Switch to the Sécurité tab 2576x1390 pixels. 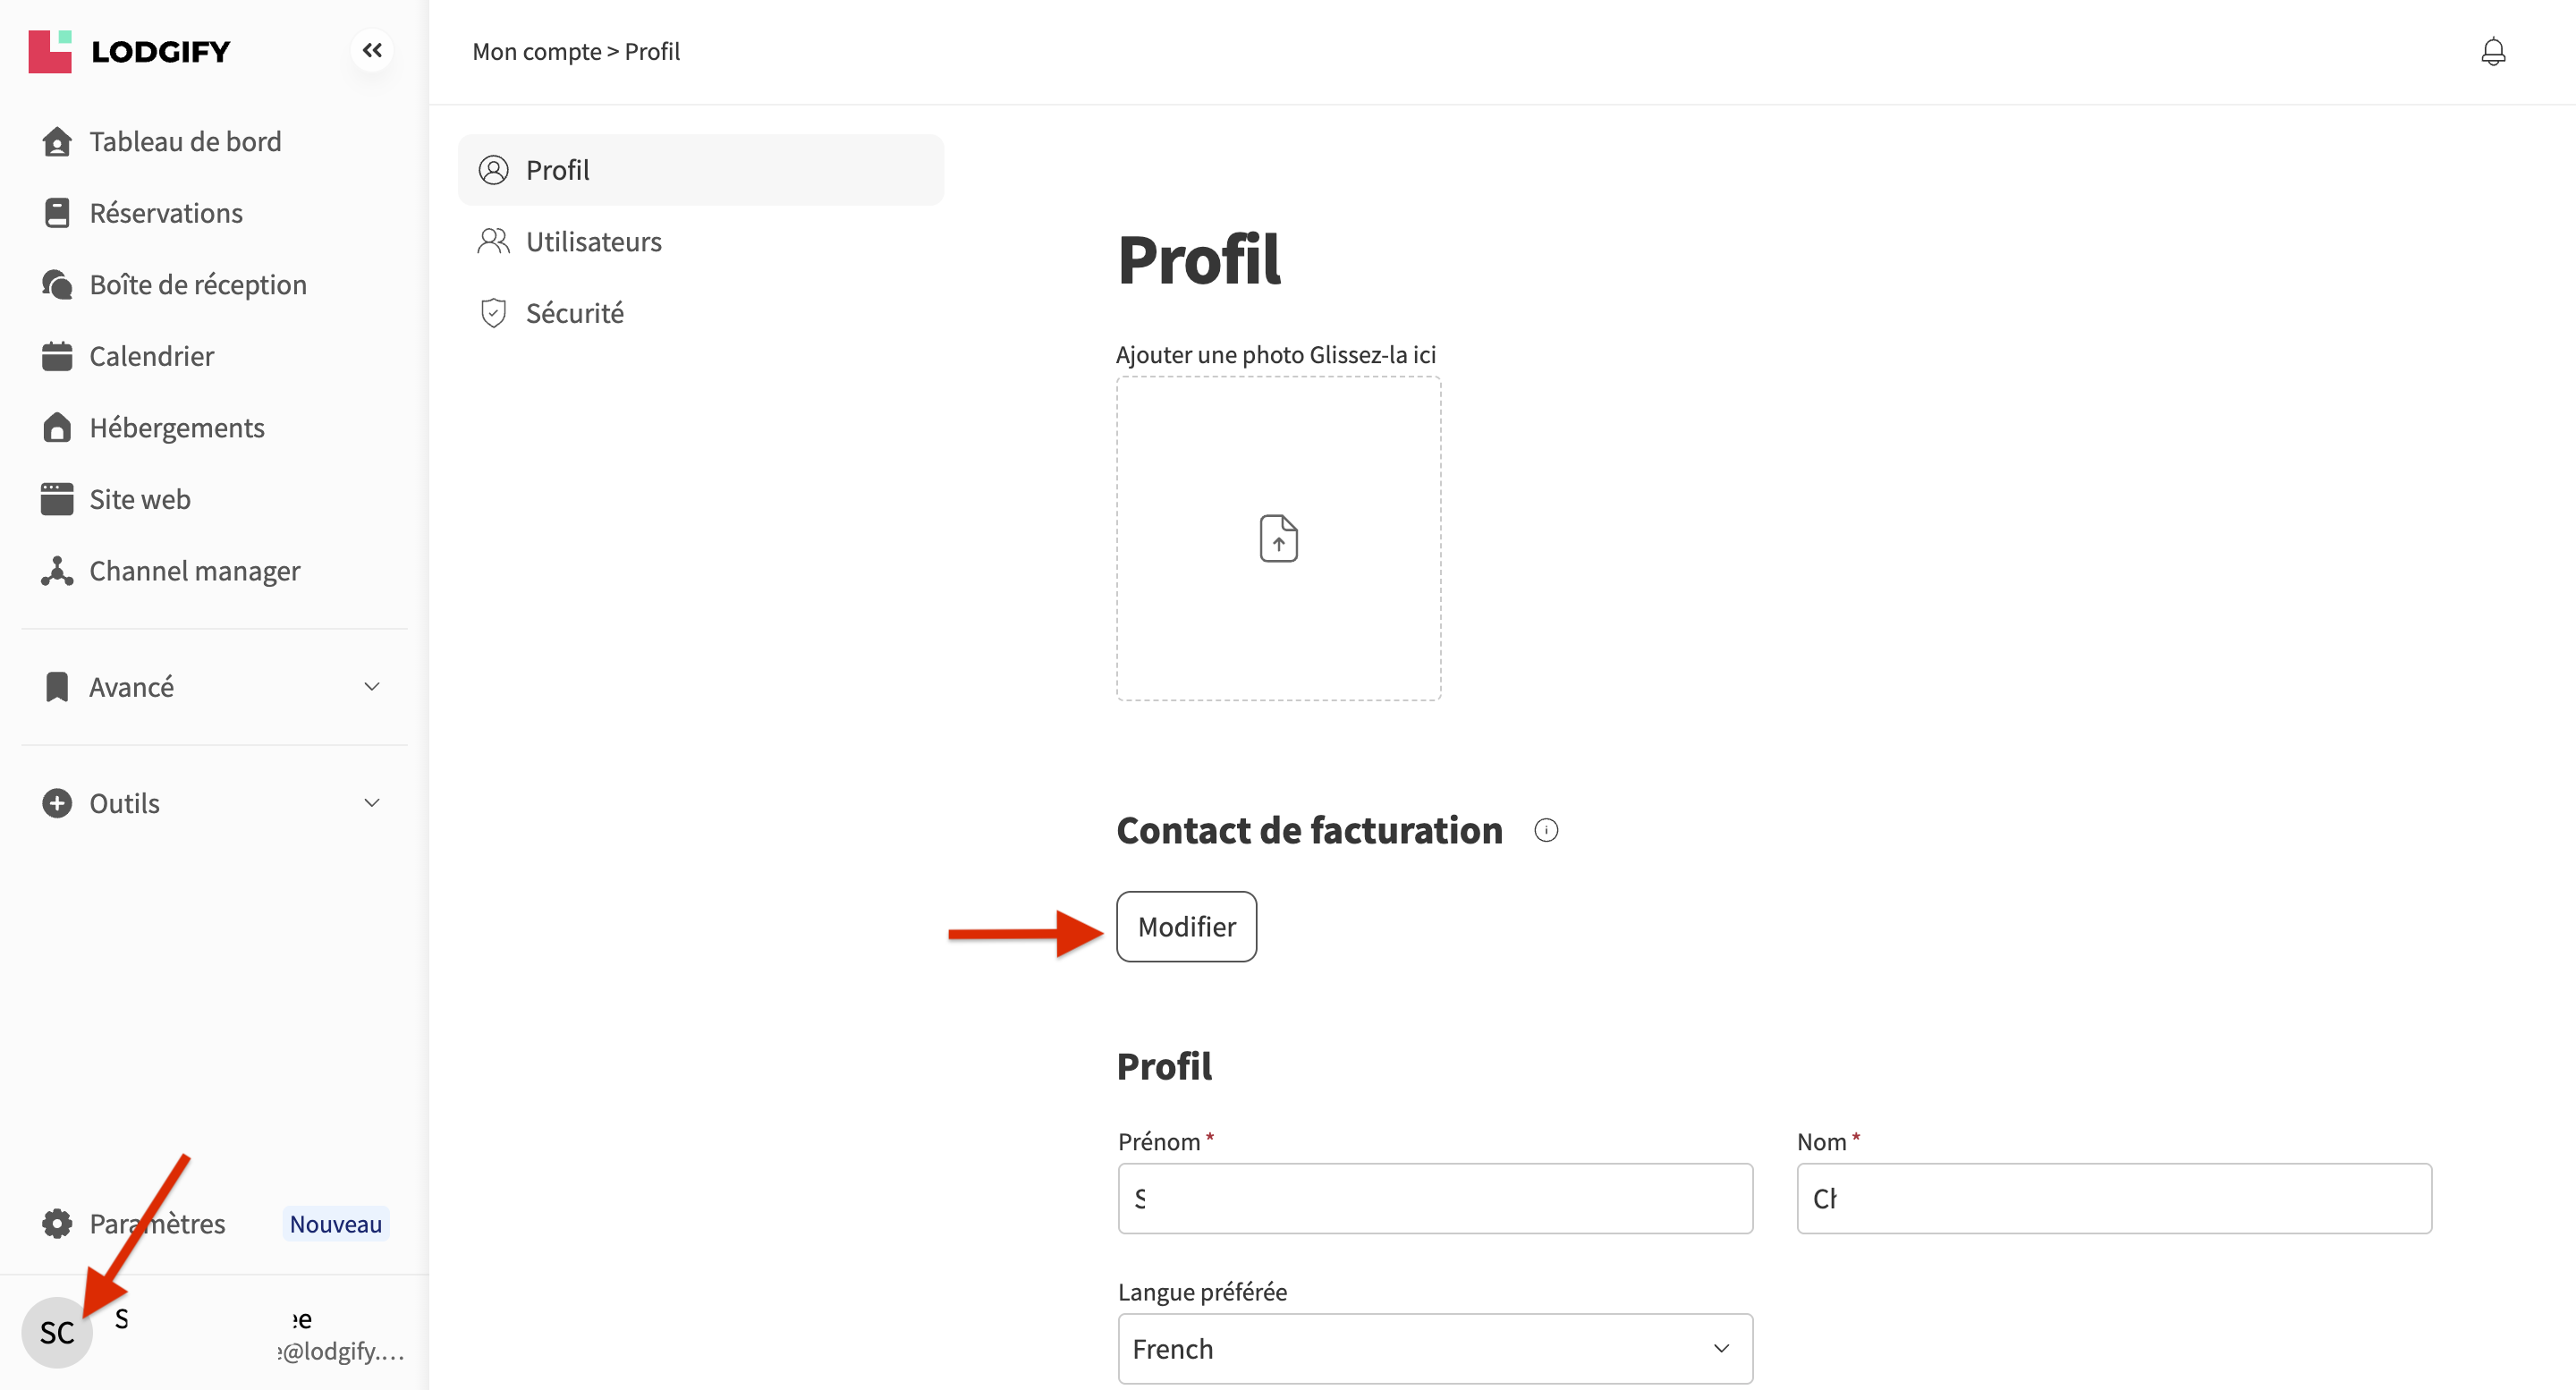(574, 313)
